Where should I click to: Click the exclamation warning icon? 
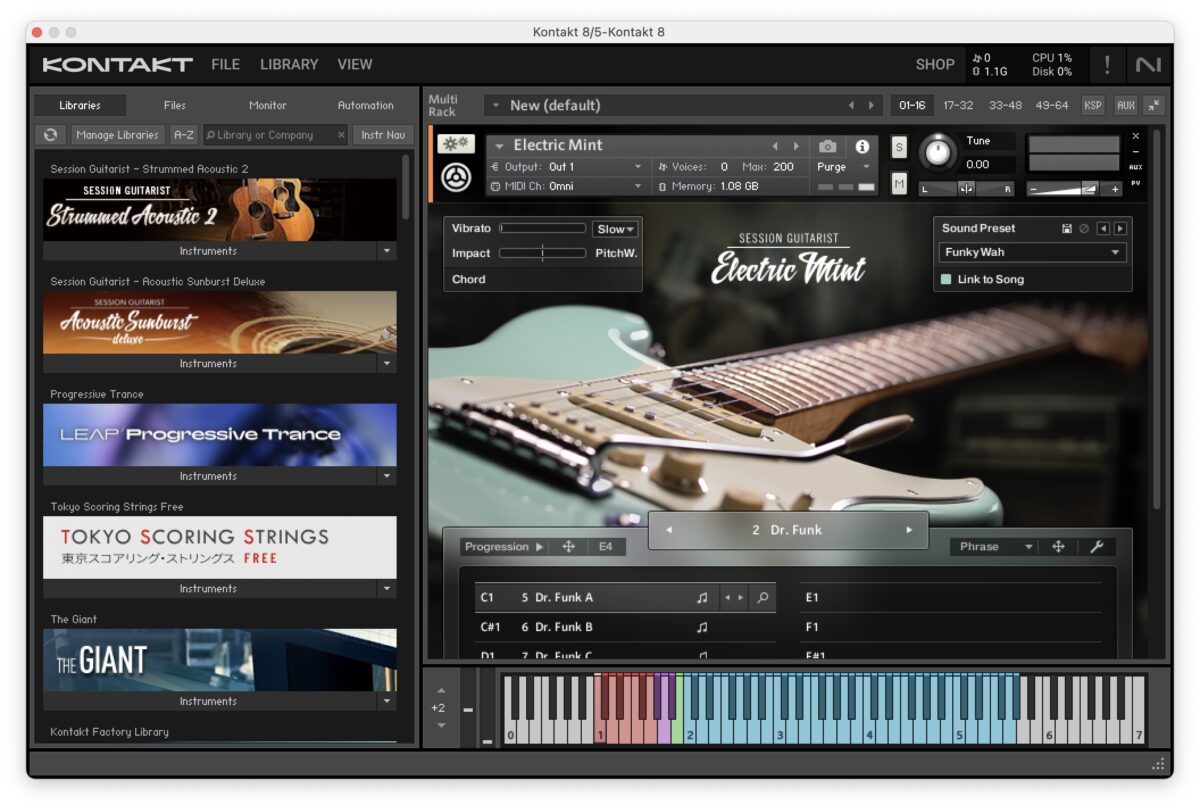pos(1107,64)
